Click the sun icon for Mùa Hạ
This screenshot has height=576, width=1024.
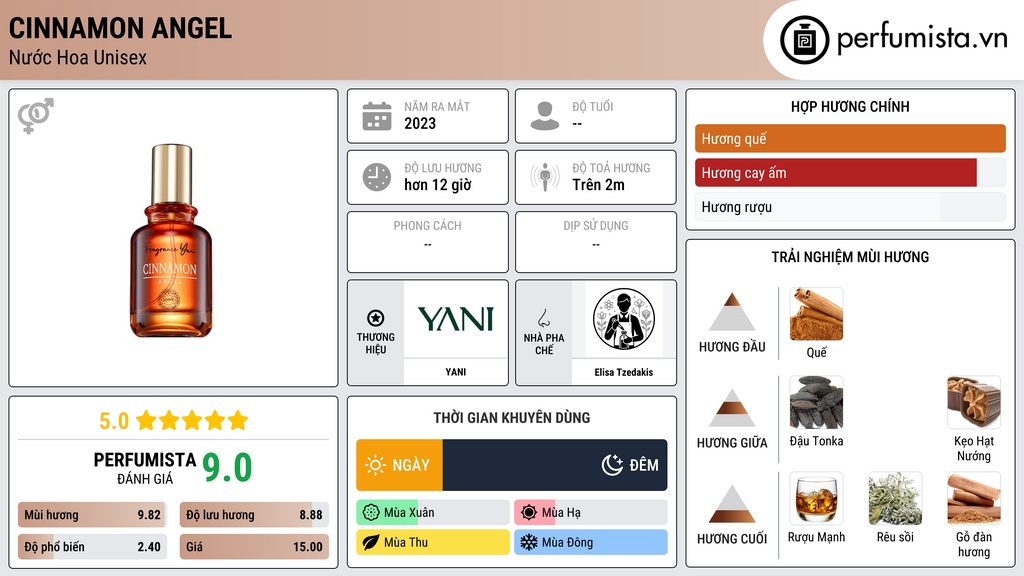[x=529, y=513]
